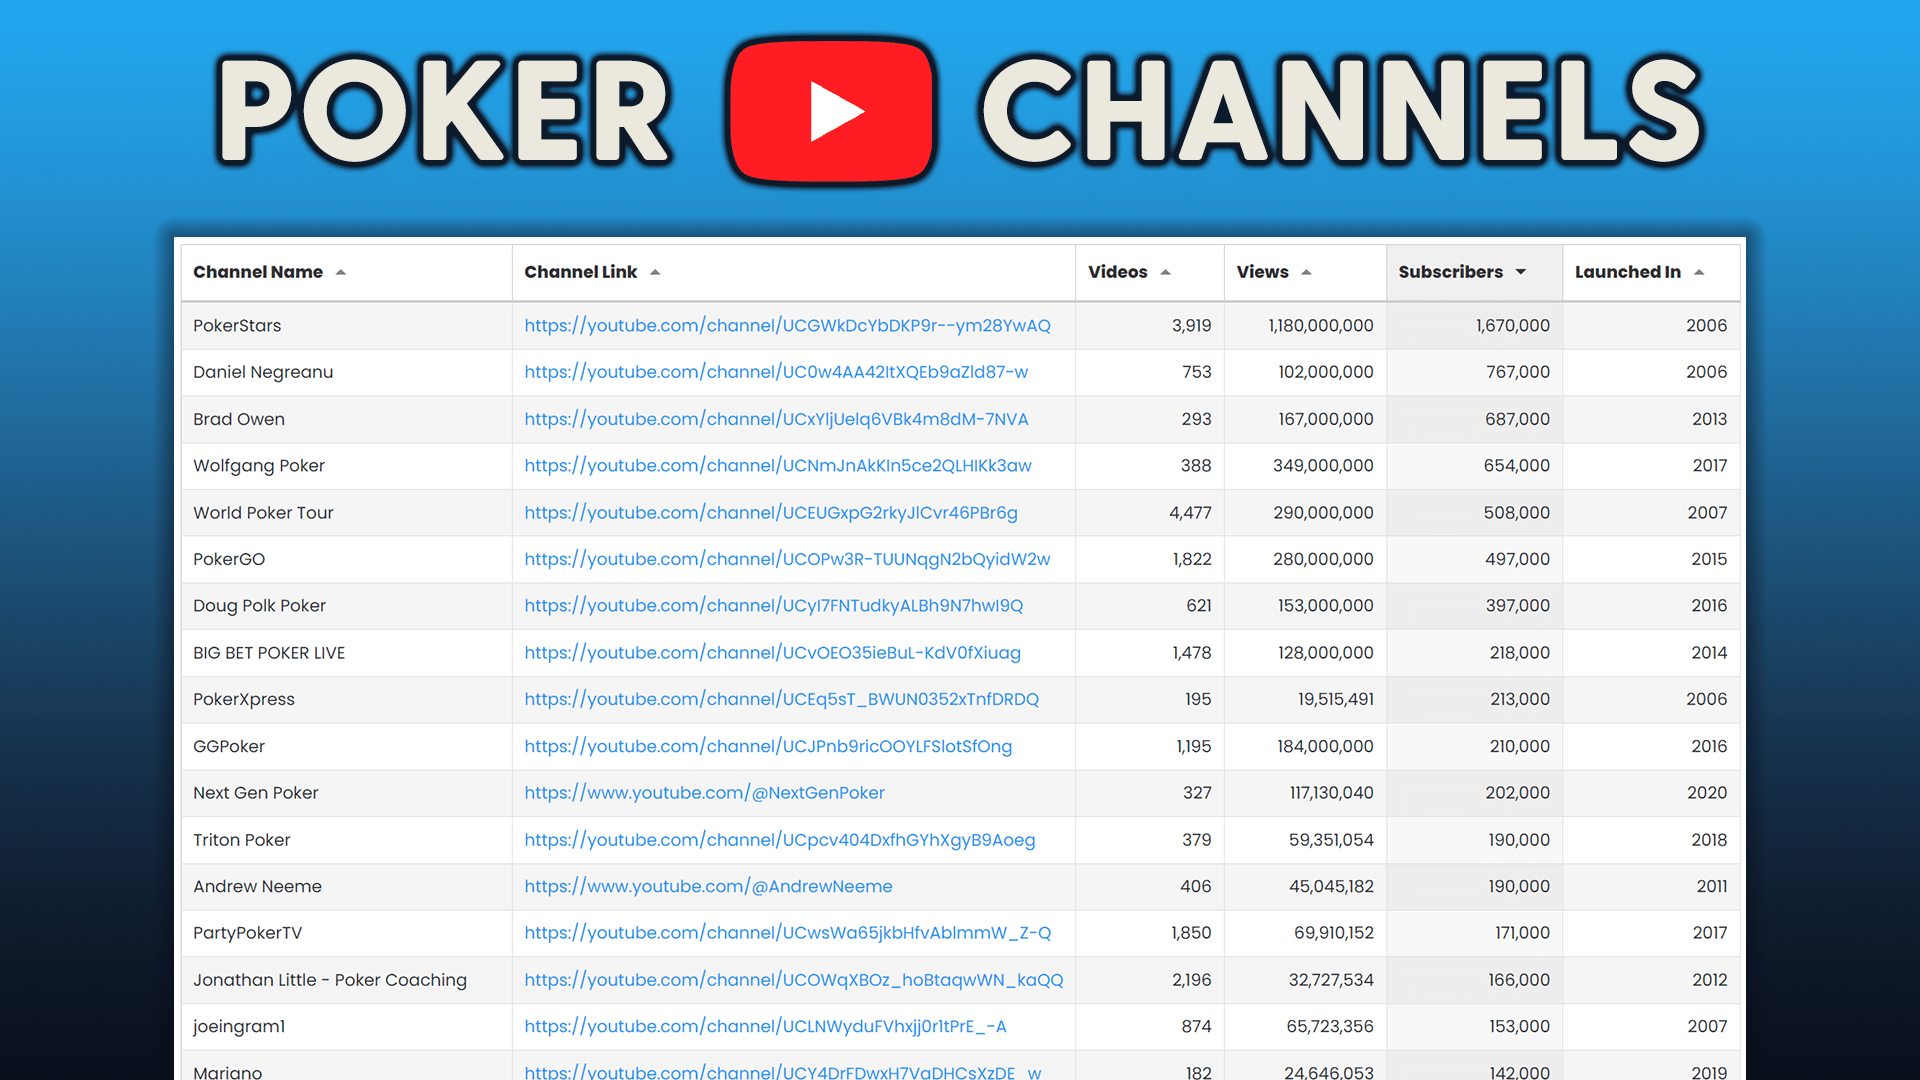
Task: Open the Triton Poker channel URL
Action: (780, 840)
